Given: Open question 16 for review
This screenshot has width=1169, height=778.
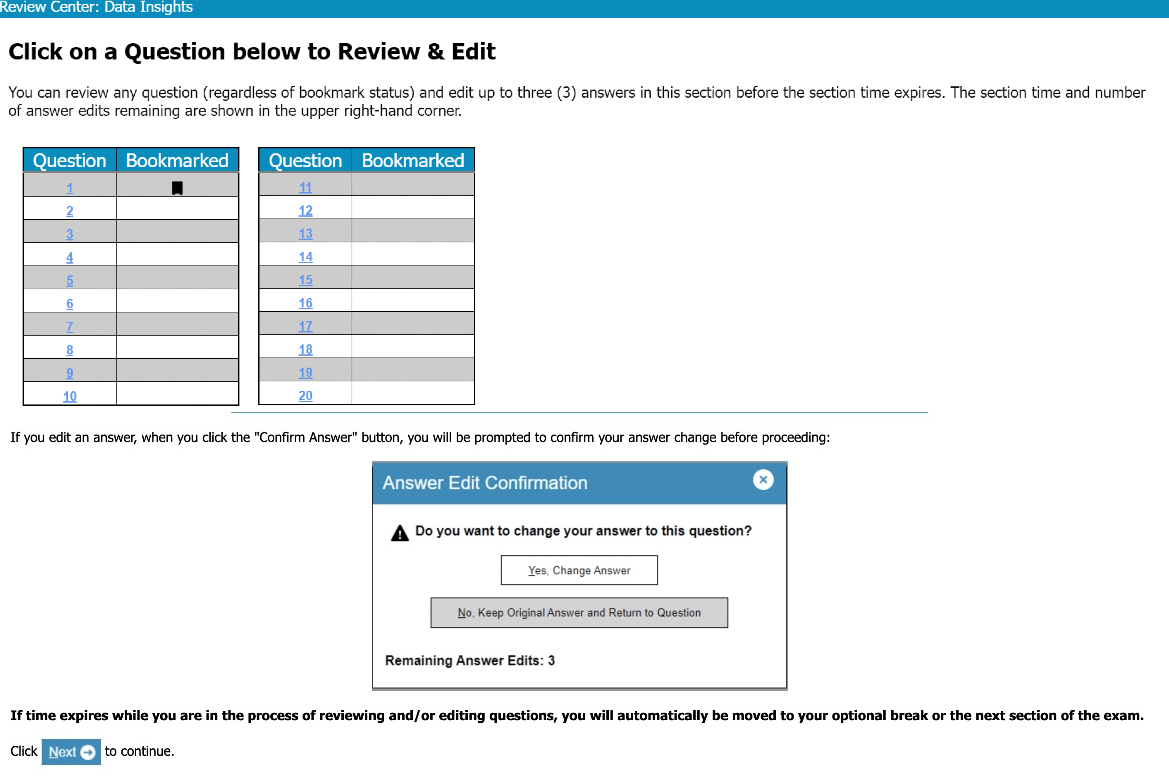Looking at the screenshot, I should point(305,303).
